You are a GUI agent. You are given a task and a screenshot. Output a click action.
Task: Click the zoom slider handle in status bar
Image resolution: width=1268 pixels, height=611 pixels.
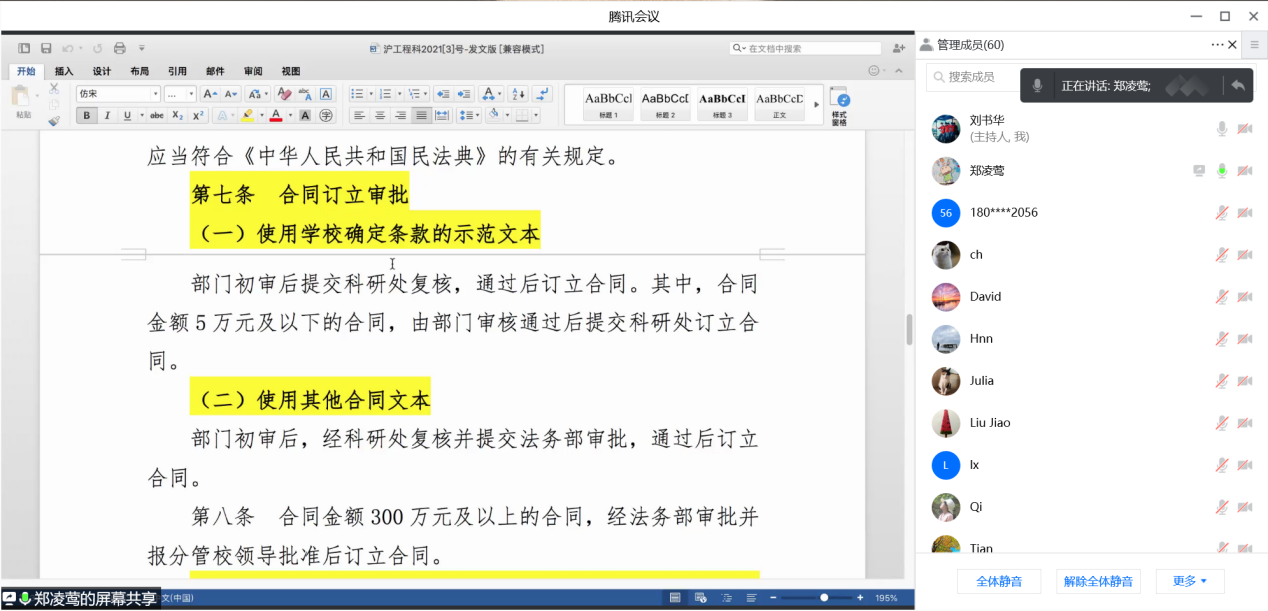click(824, 598)
